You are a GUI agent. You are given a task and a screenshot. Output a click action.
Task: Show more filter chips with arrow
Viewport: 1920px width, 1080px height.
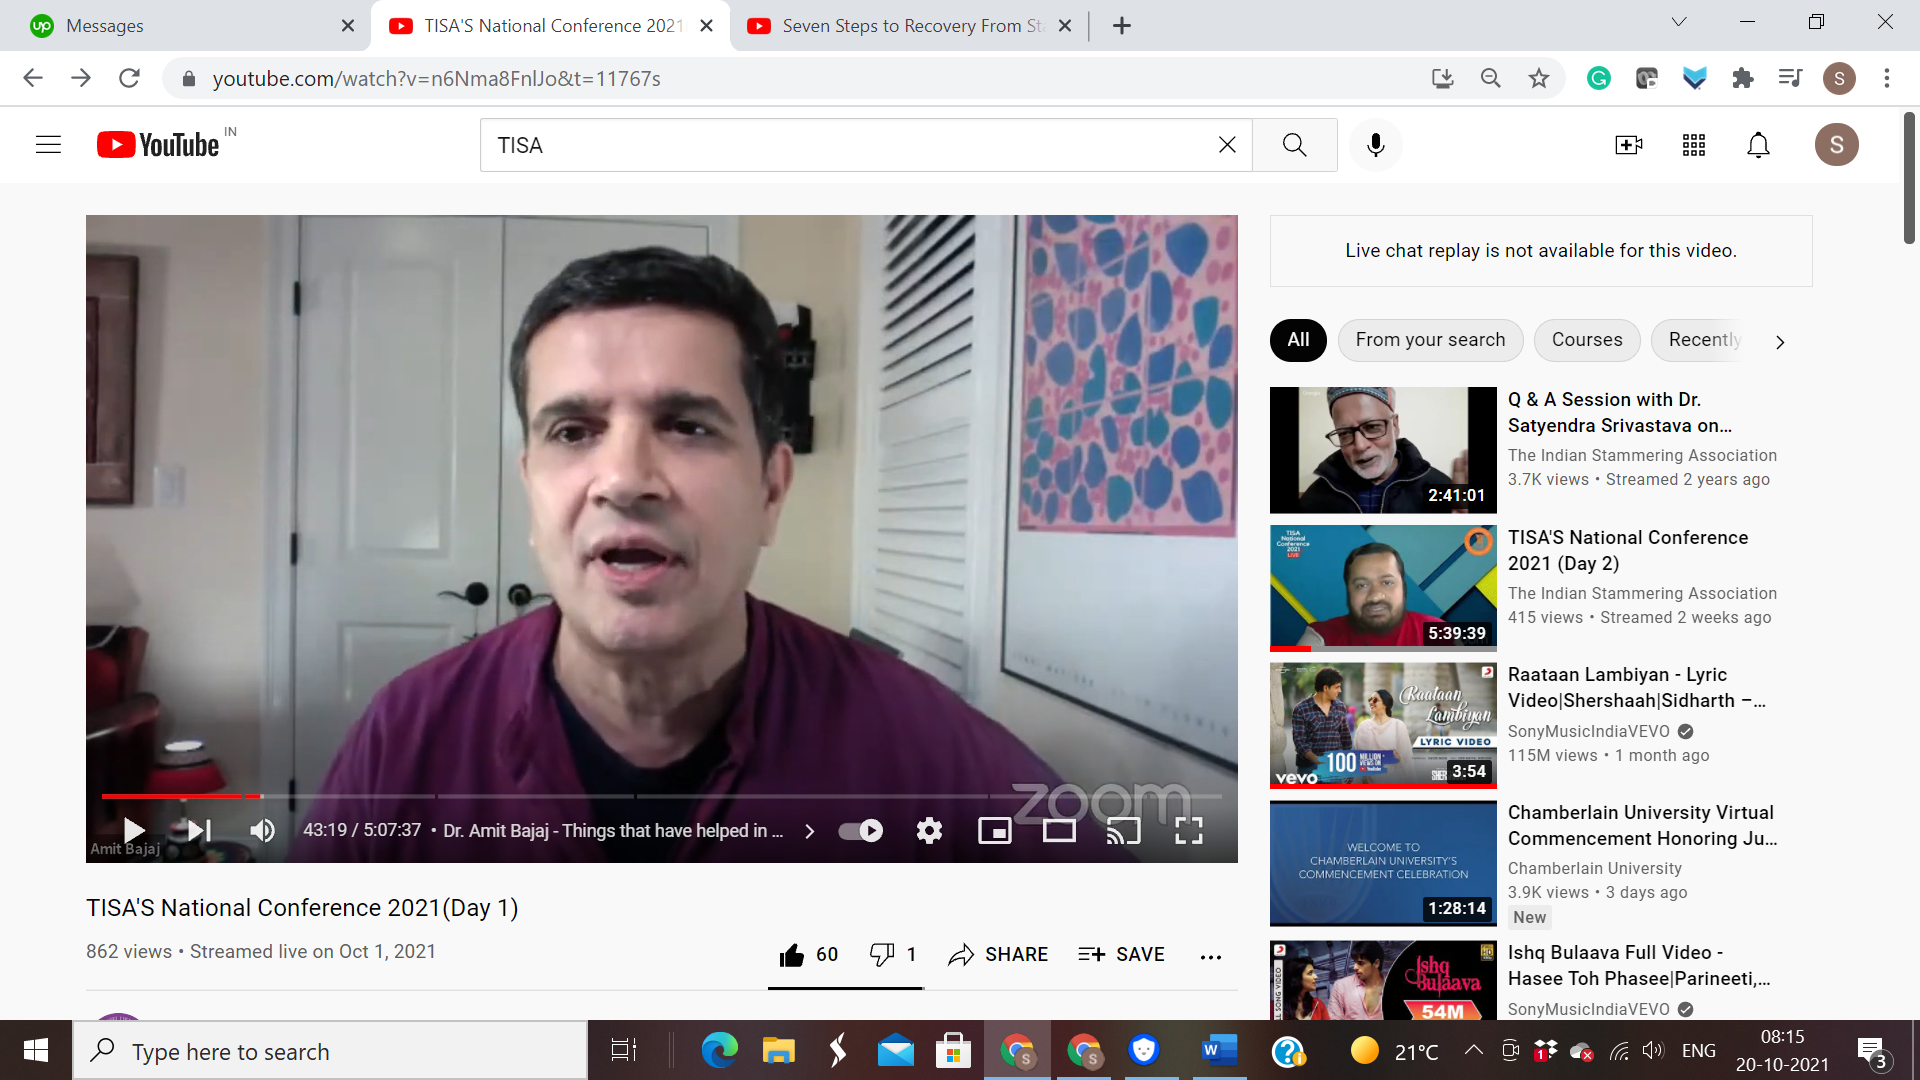click(1780, 342)
